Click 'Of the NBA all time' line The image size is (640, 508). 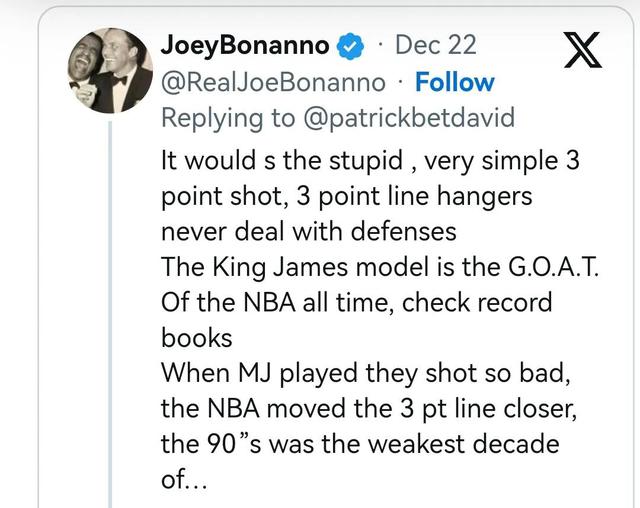tap(356, 304)
